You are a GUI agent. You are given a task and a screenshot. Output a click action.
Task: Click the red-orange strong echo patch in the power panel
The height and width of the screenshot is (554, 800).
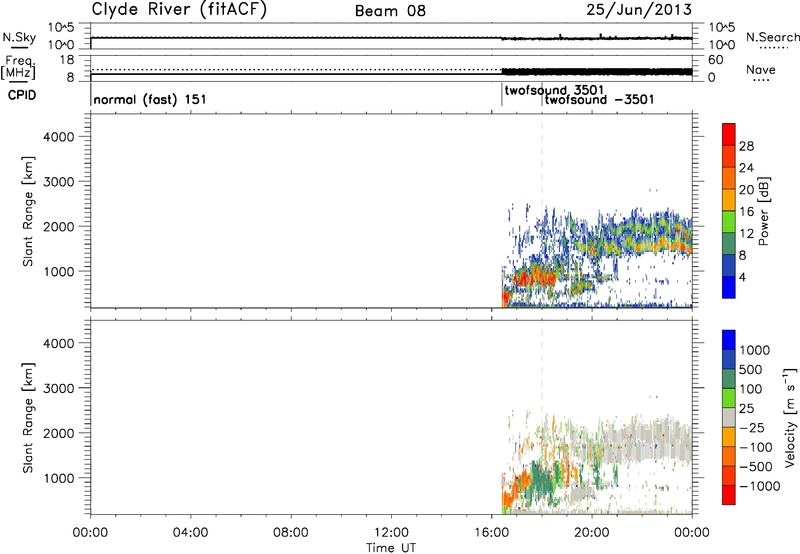coord(533,278)
